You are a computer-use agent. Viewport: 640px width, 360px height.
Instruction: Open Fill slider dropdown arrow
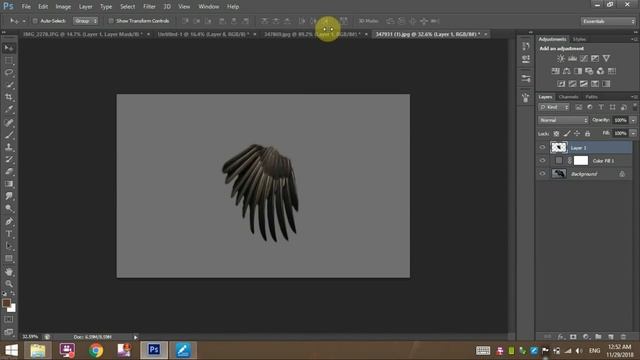click(633, 133)
